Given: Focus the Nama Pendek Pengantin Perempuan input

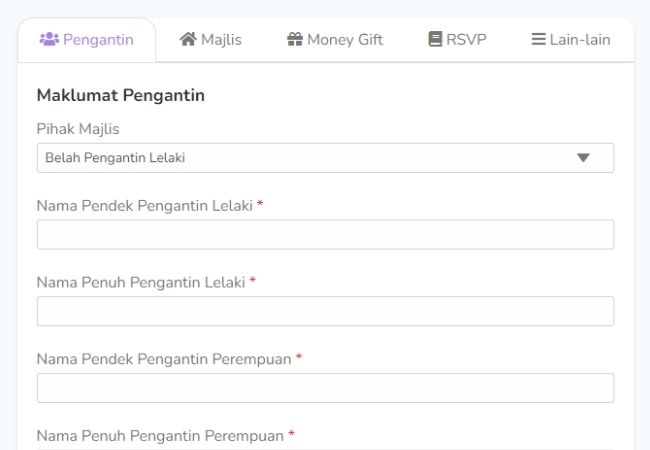Looking at the screenshot, I should [325, 388].
